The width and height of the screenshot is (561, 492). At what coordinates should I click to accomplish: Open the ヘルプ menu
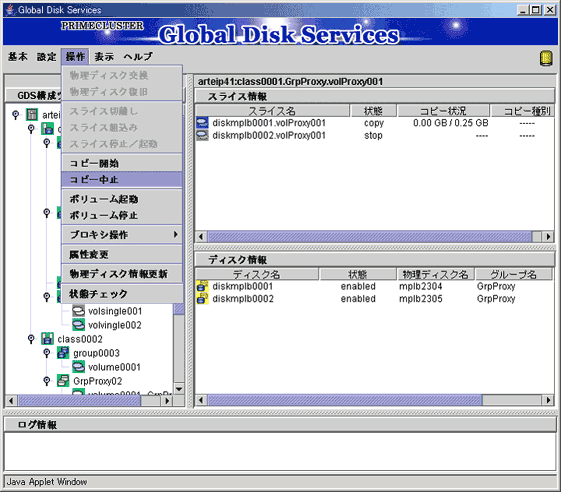point(138,57)
